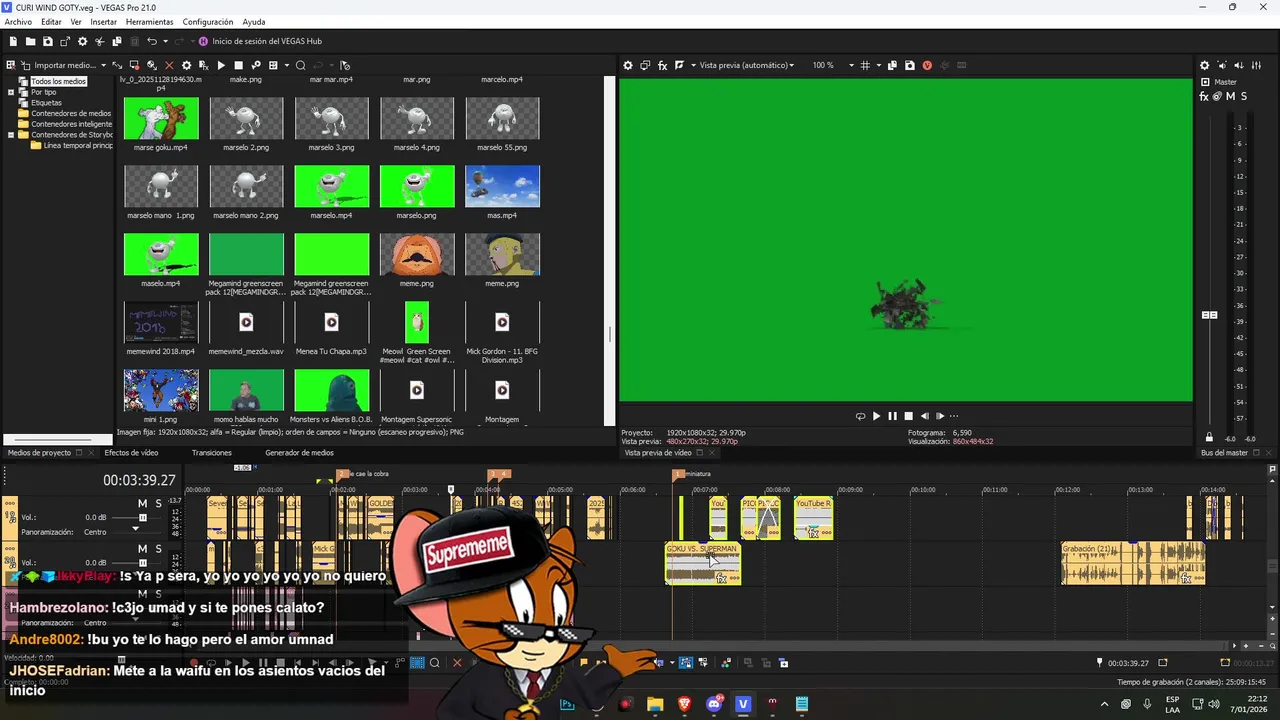Open master bus properties gear
Viewport: 1280px width, 720px height.
pyautogui.click(x=1204, y=65)
